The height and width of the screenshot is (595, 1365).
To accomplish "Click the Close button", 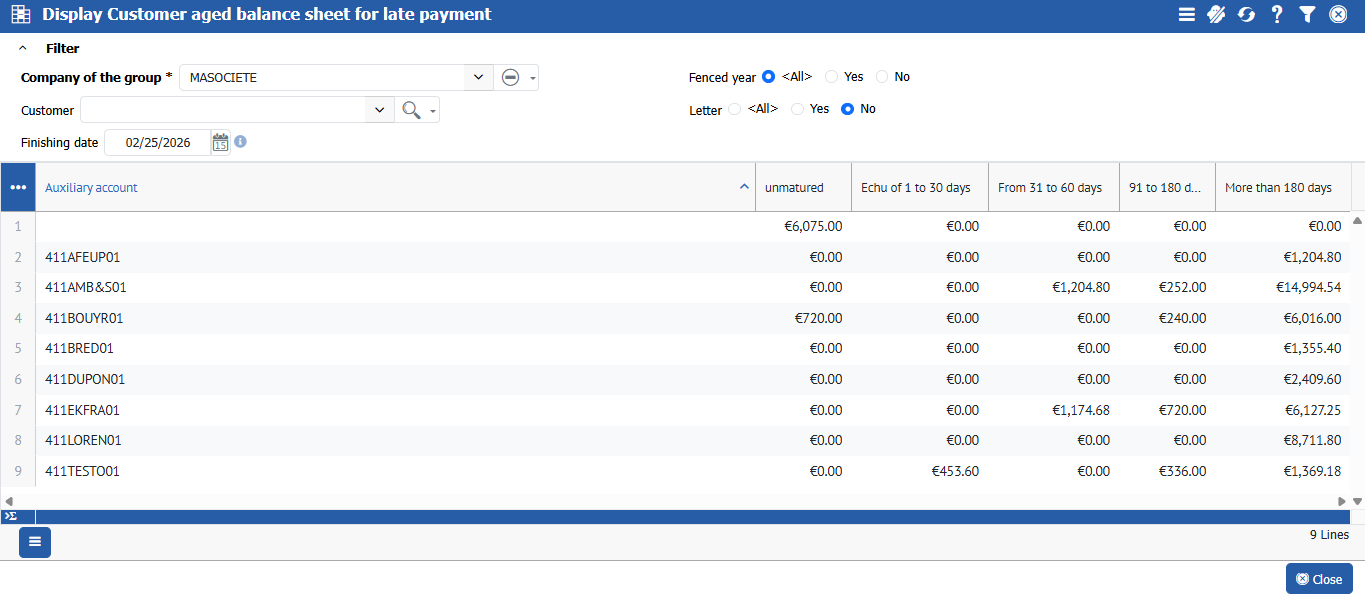I will (x=1318, y=579).
